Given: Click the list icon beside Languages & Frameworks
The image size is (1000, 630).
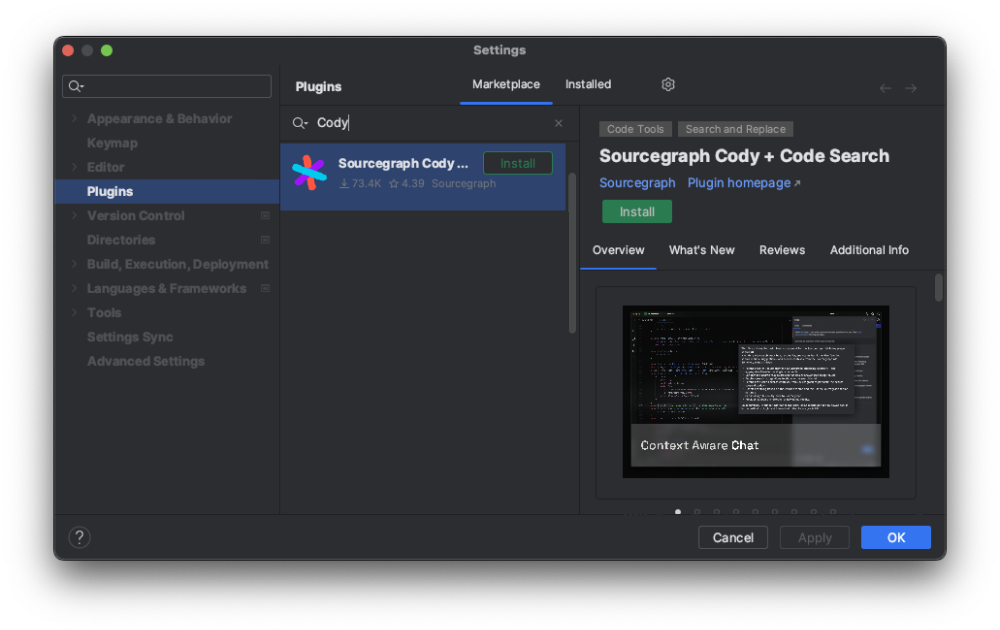Looking at the screenshot, I should (x=265, y=288).
